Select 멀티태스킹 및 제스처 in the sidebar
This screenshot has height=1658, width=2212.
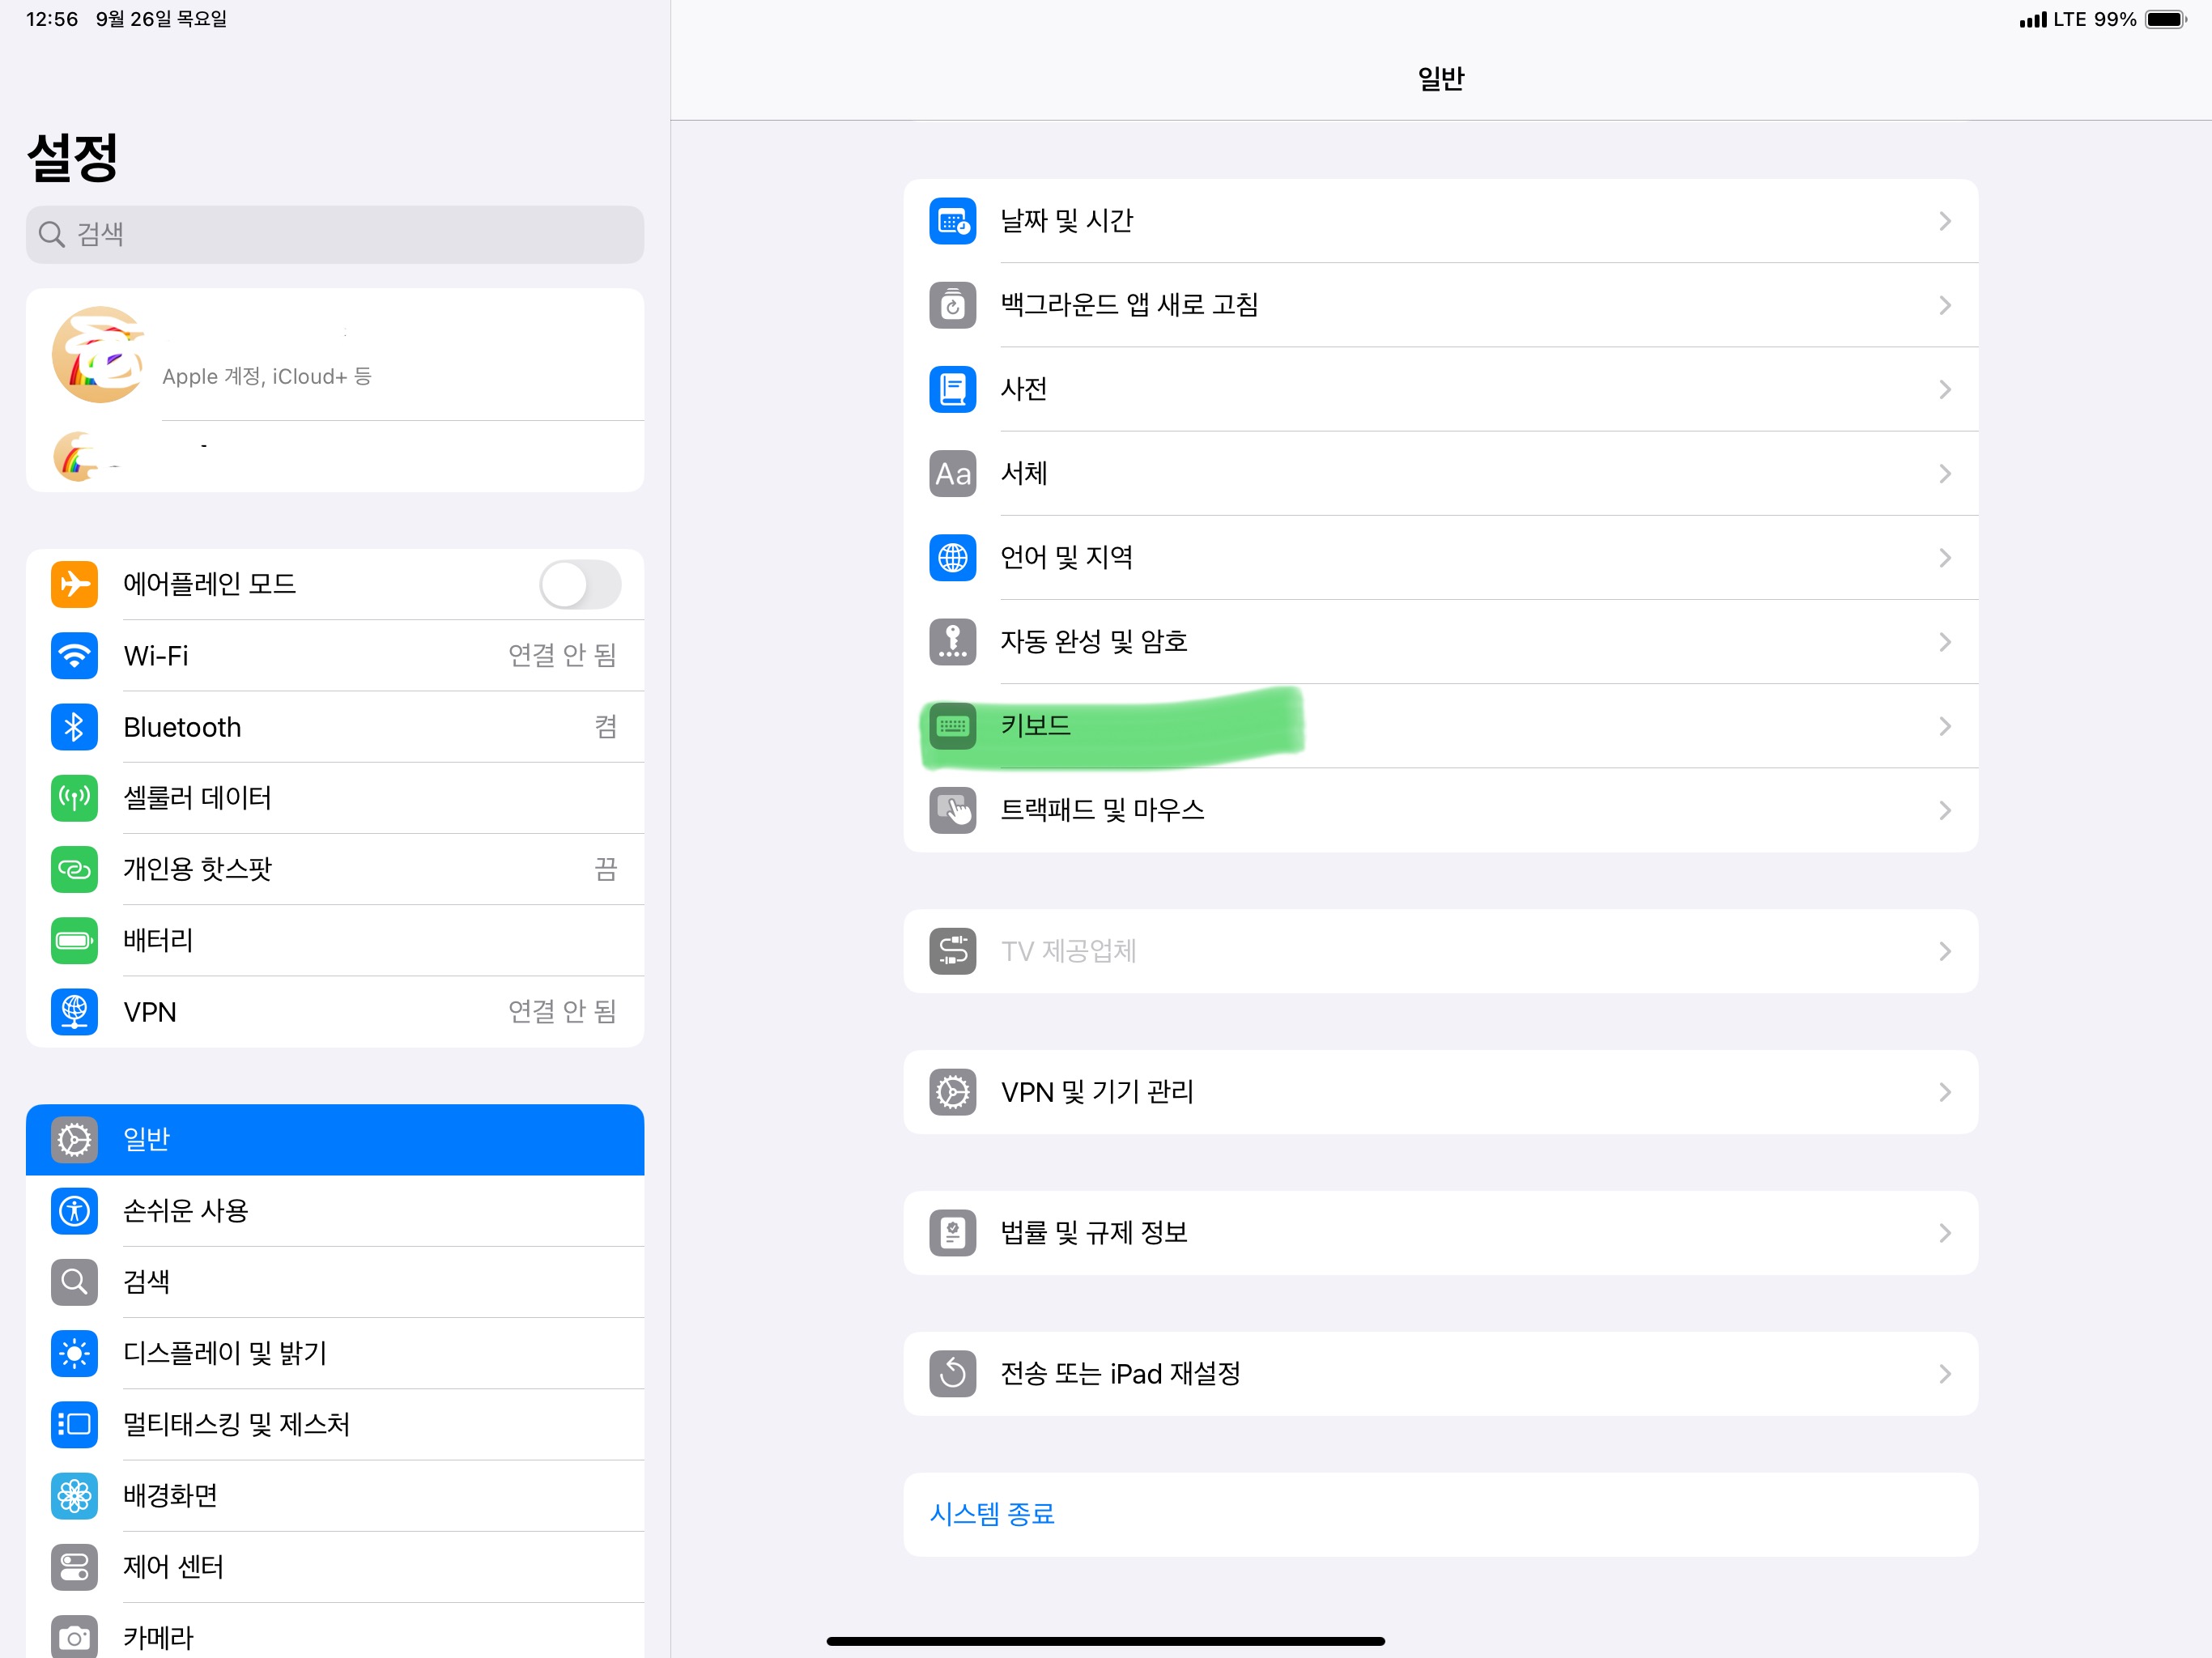pyautogui.click(x=335, y=1425)
